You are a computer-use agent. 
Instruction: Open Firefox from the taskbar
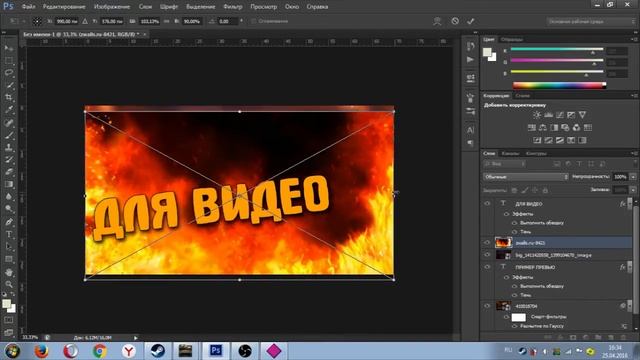[x=41, y=351]
